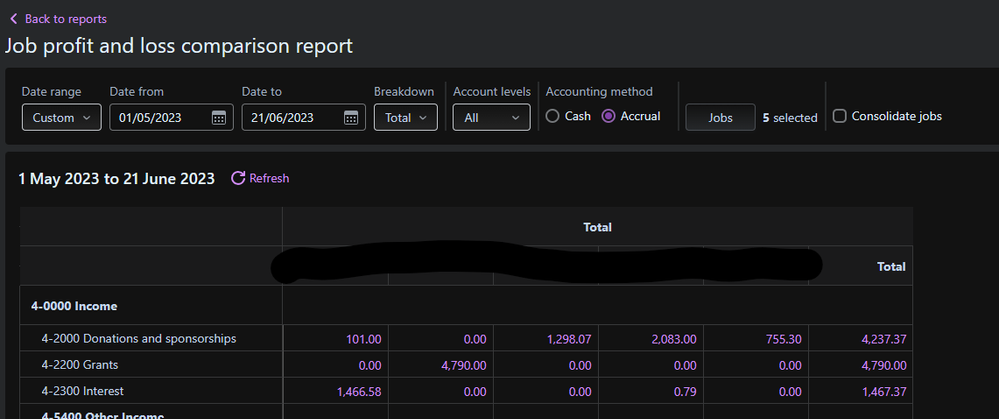Open the Date range Custom dropdown
The height and width of the screenshot is (419, 999).
tap(61, 118)
